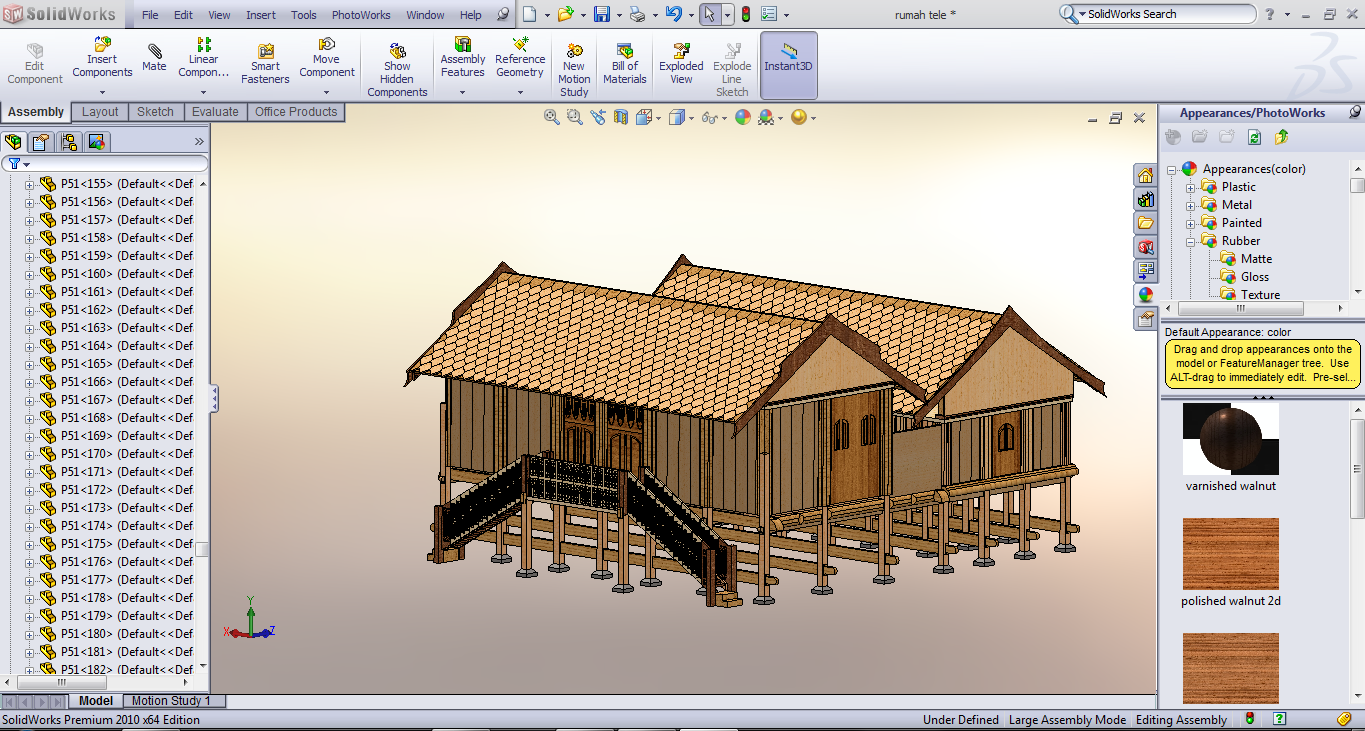Click the Save icon in top toolbar

coord(602,14)
